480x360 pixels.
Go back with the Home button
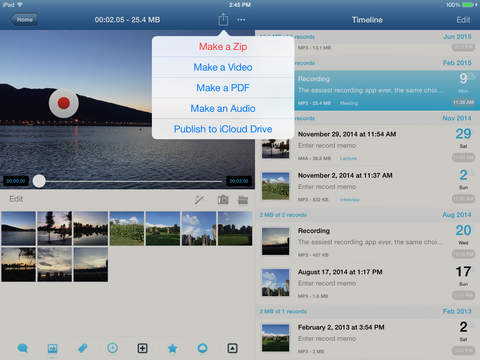pyautogui.click(x=23, y=20)
